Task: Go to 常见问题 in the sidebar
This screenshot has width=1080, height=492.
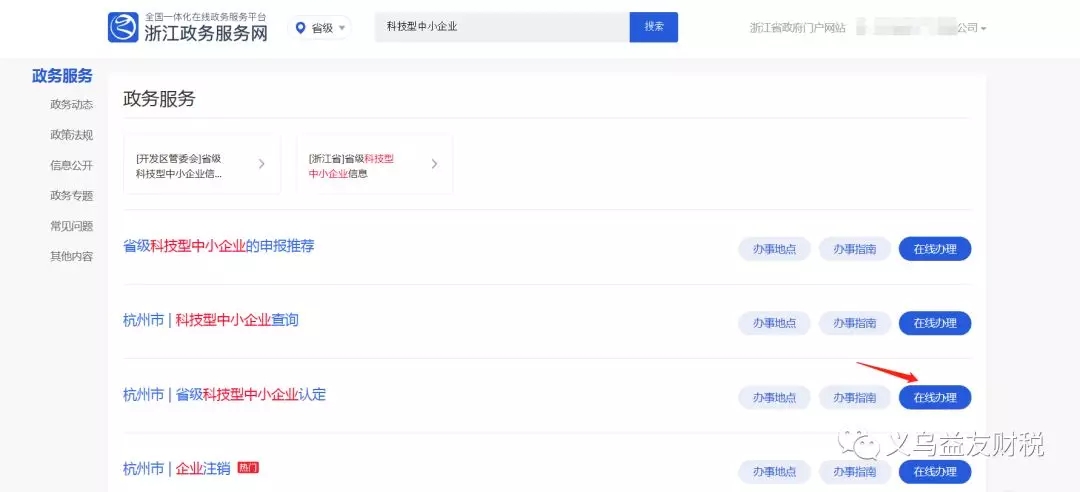Action: coord(71,226)
